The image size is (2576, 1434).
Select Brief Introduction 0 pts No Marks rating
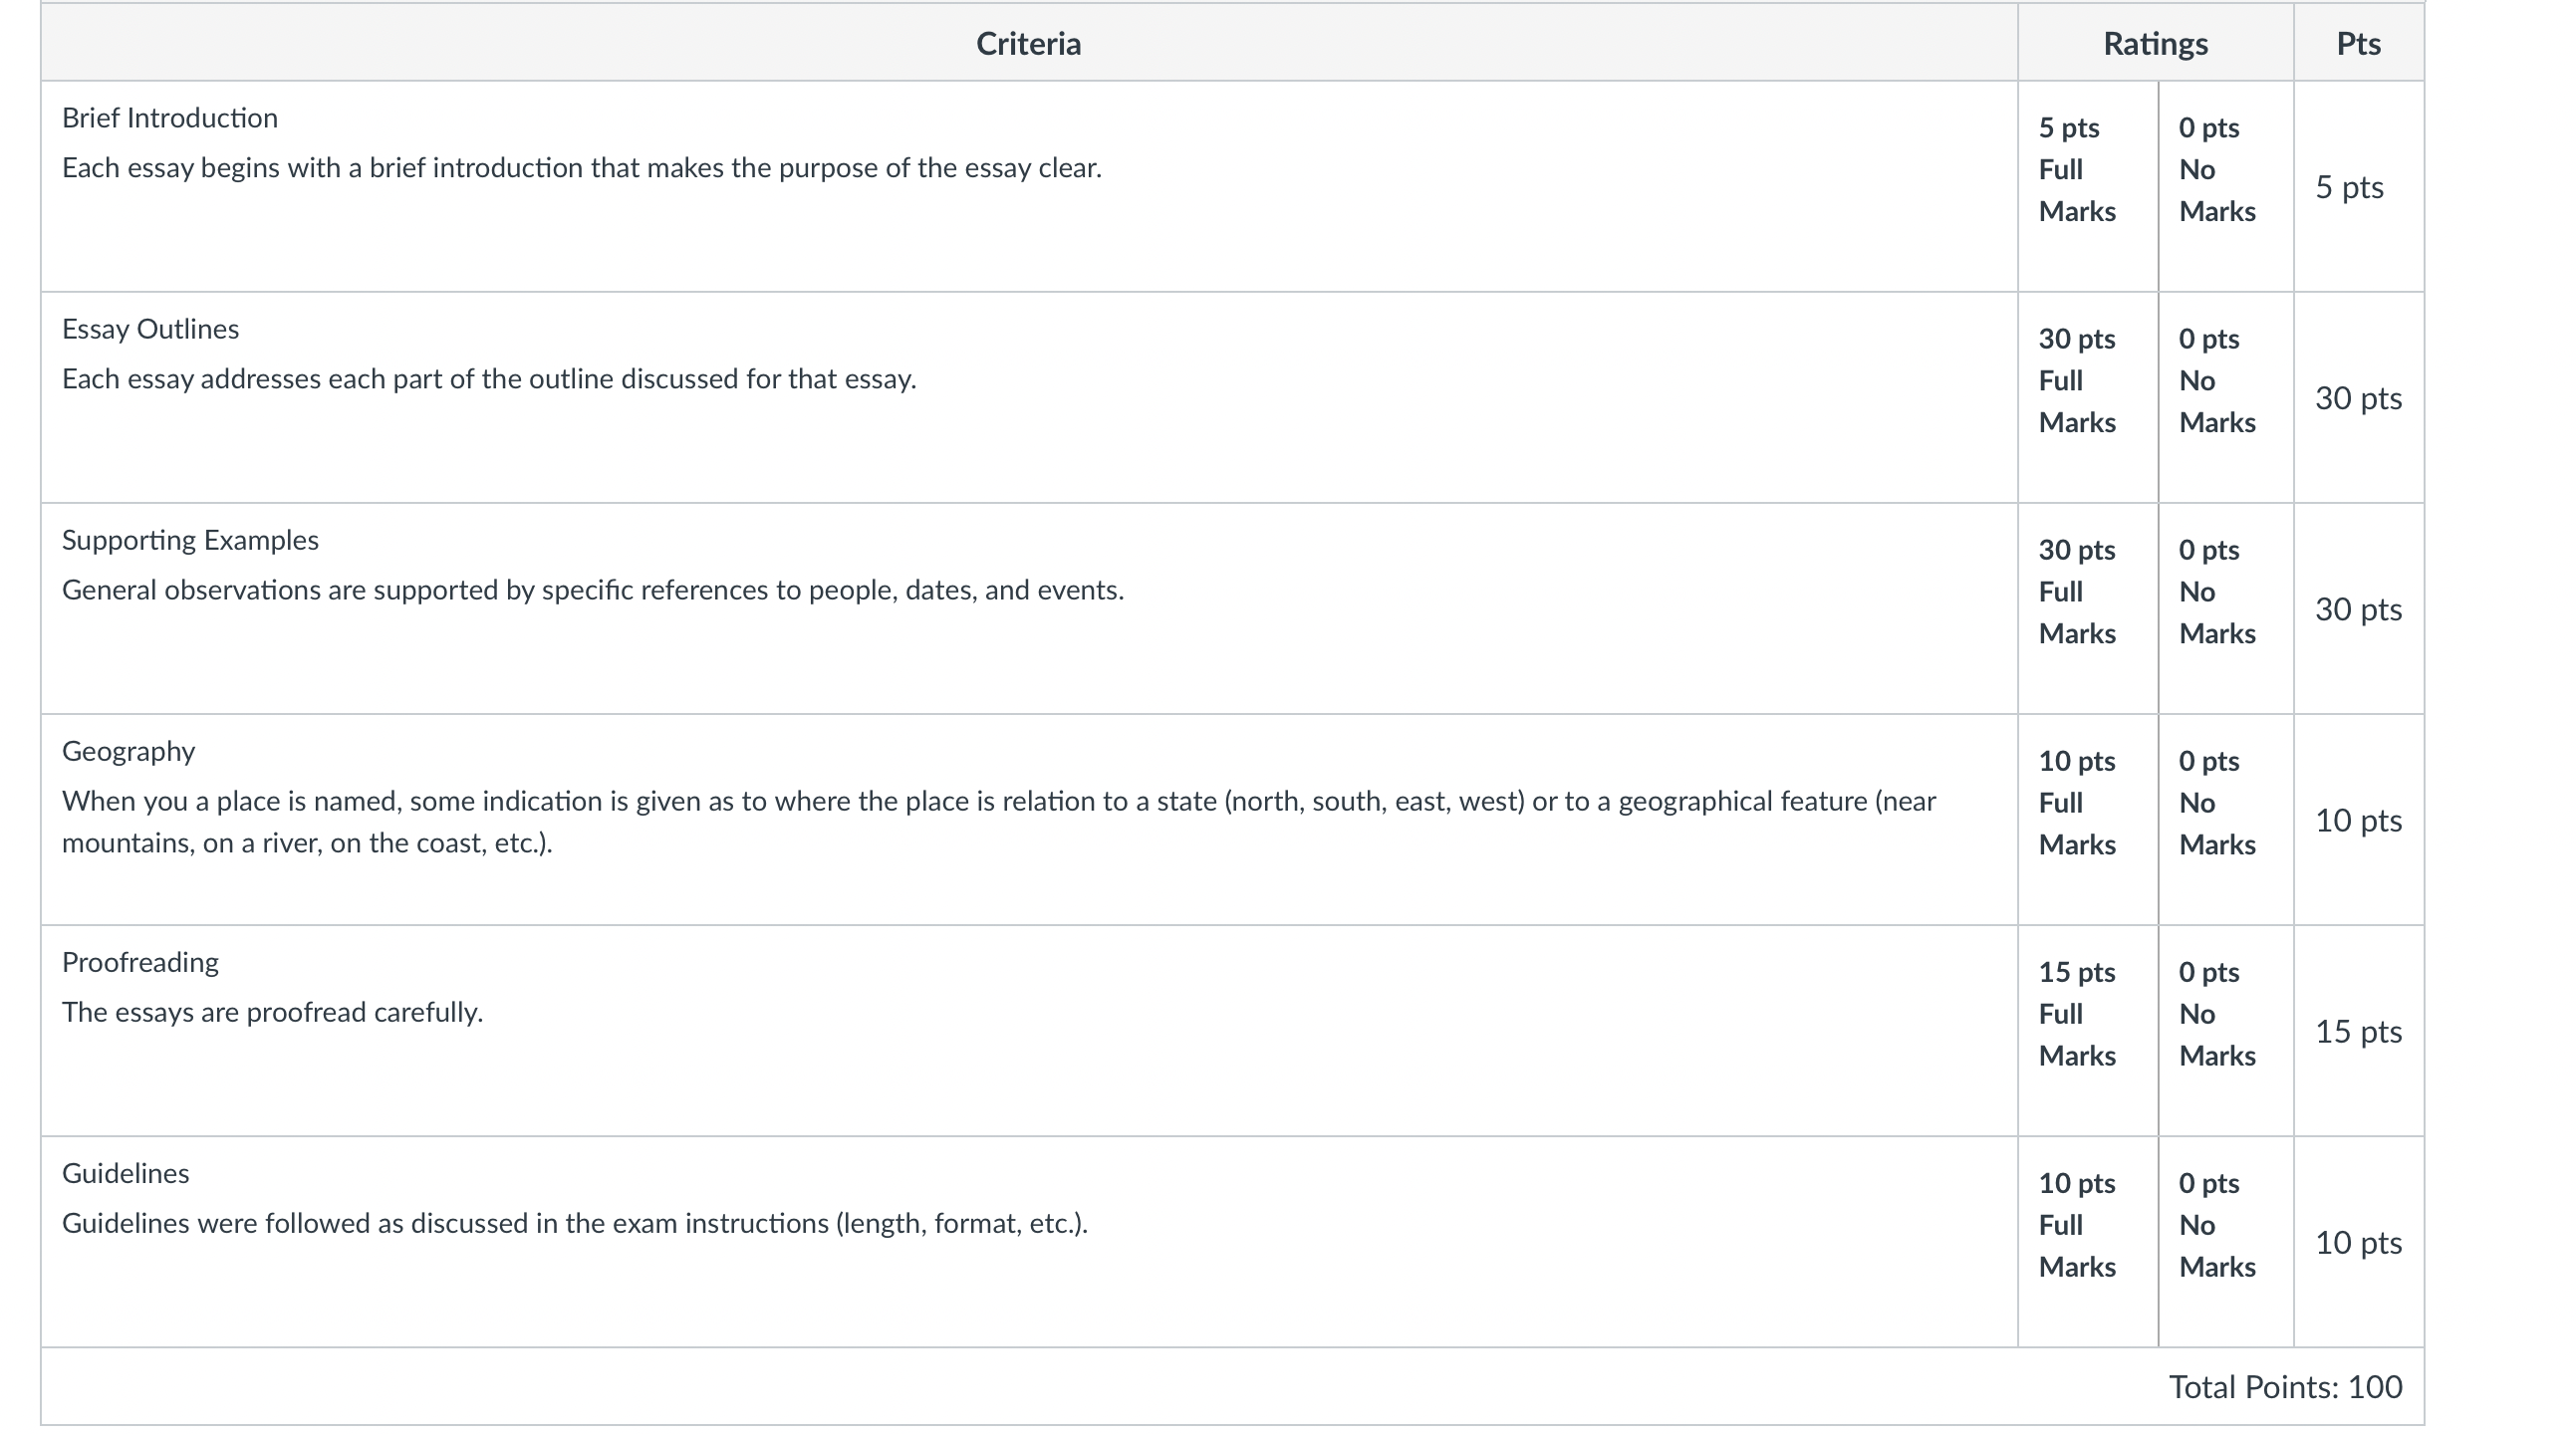2226,187
